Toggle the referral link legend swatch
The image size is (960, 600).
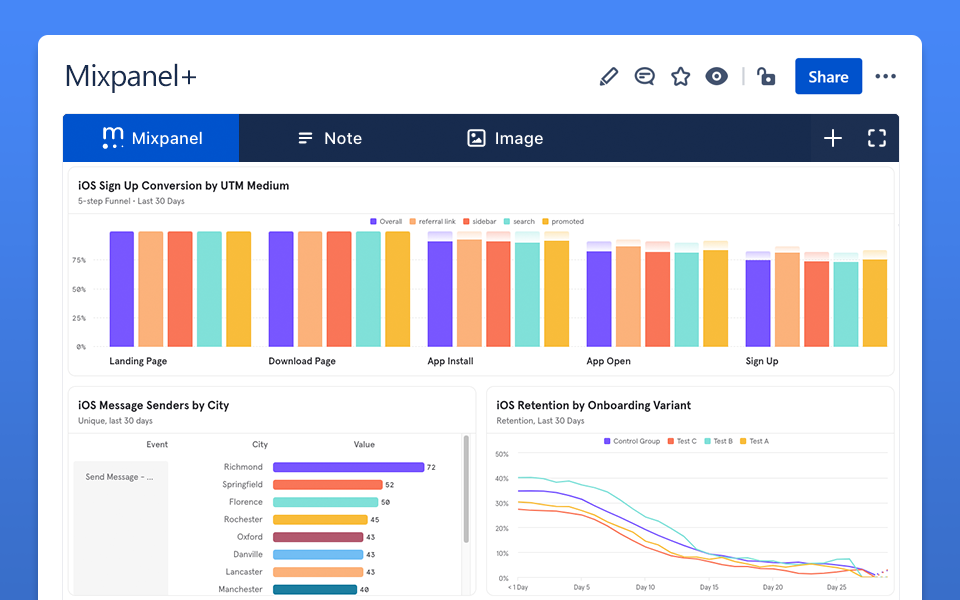pos(413,222)
